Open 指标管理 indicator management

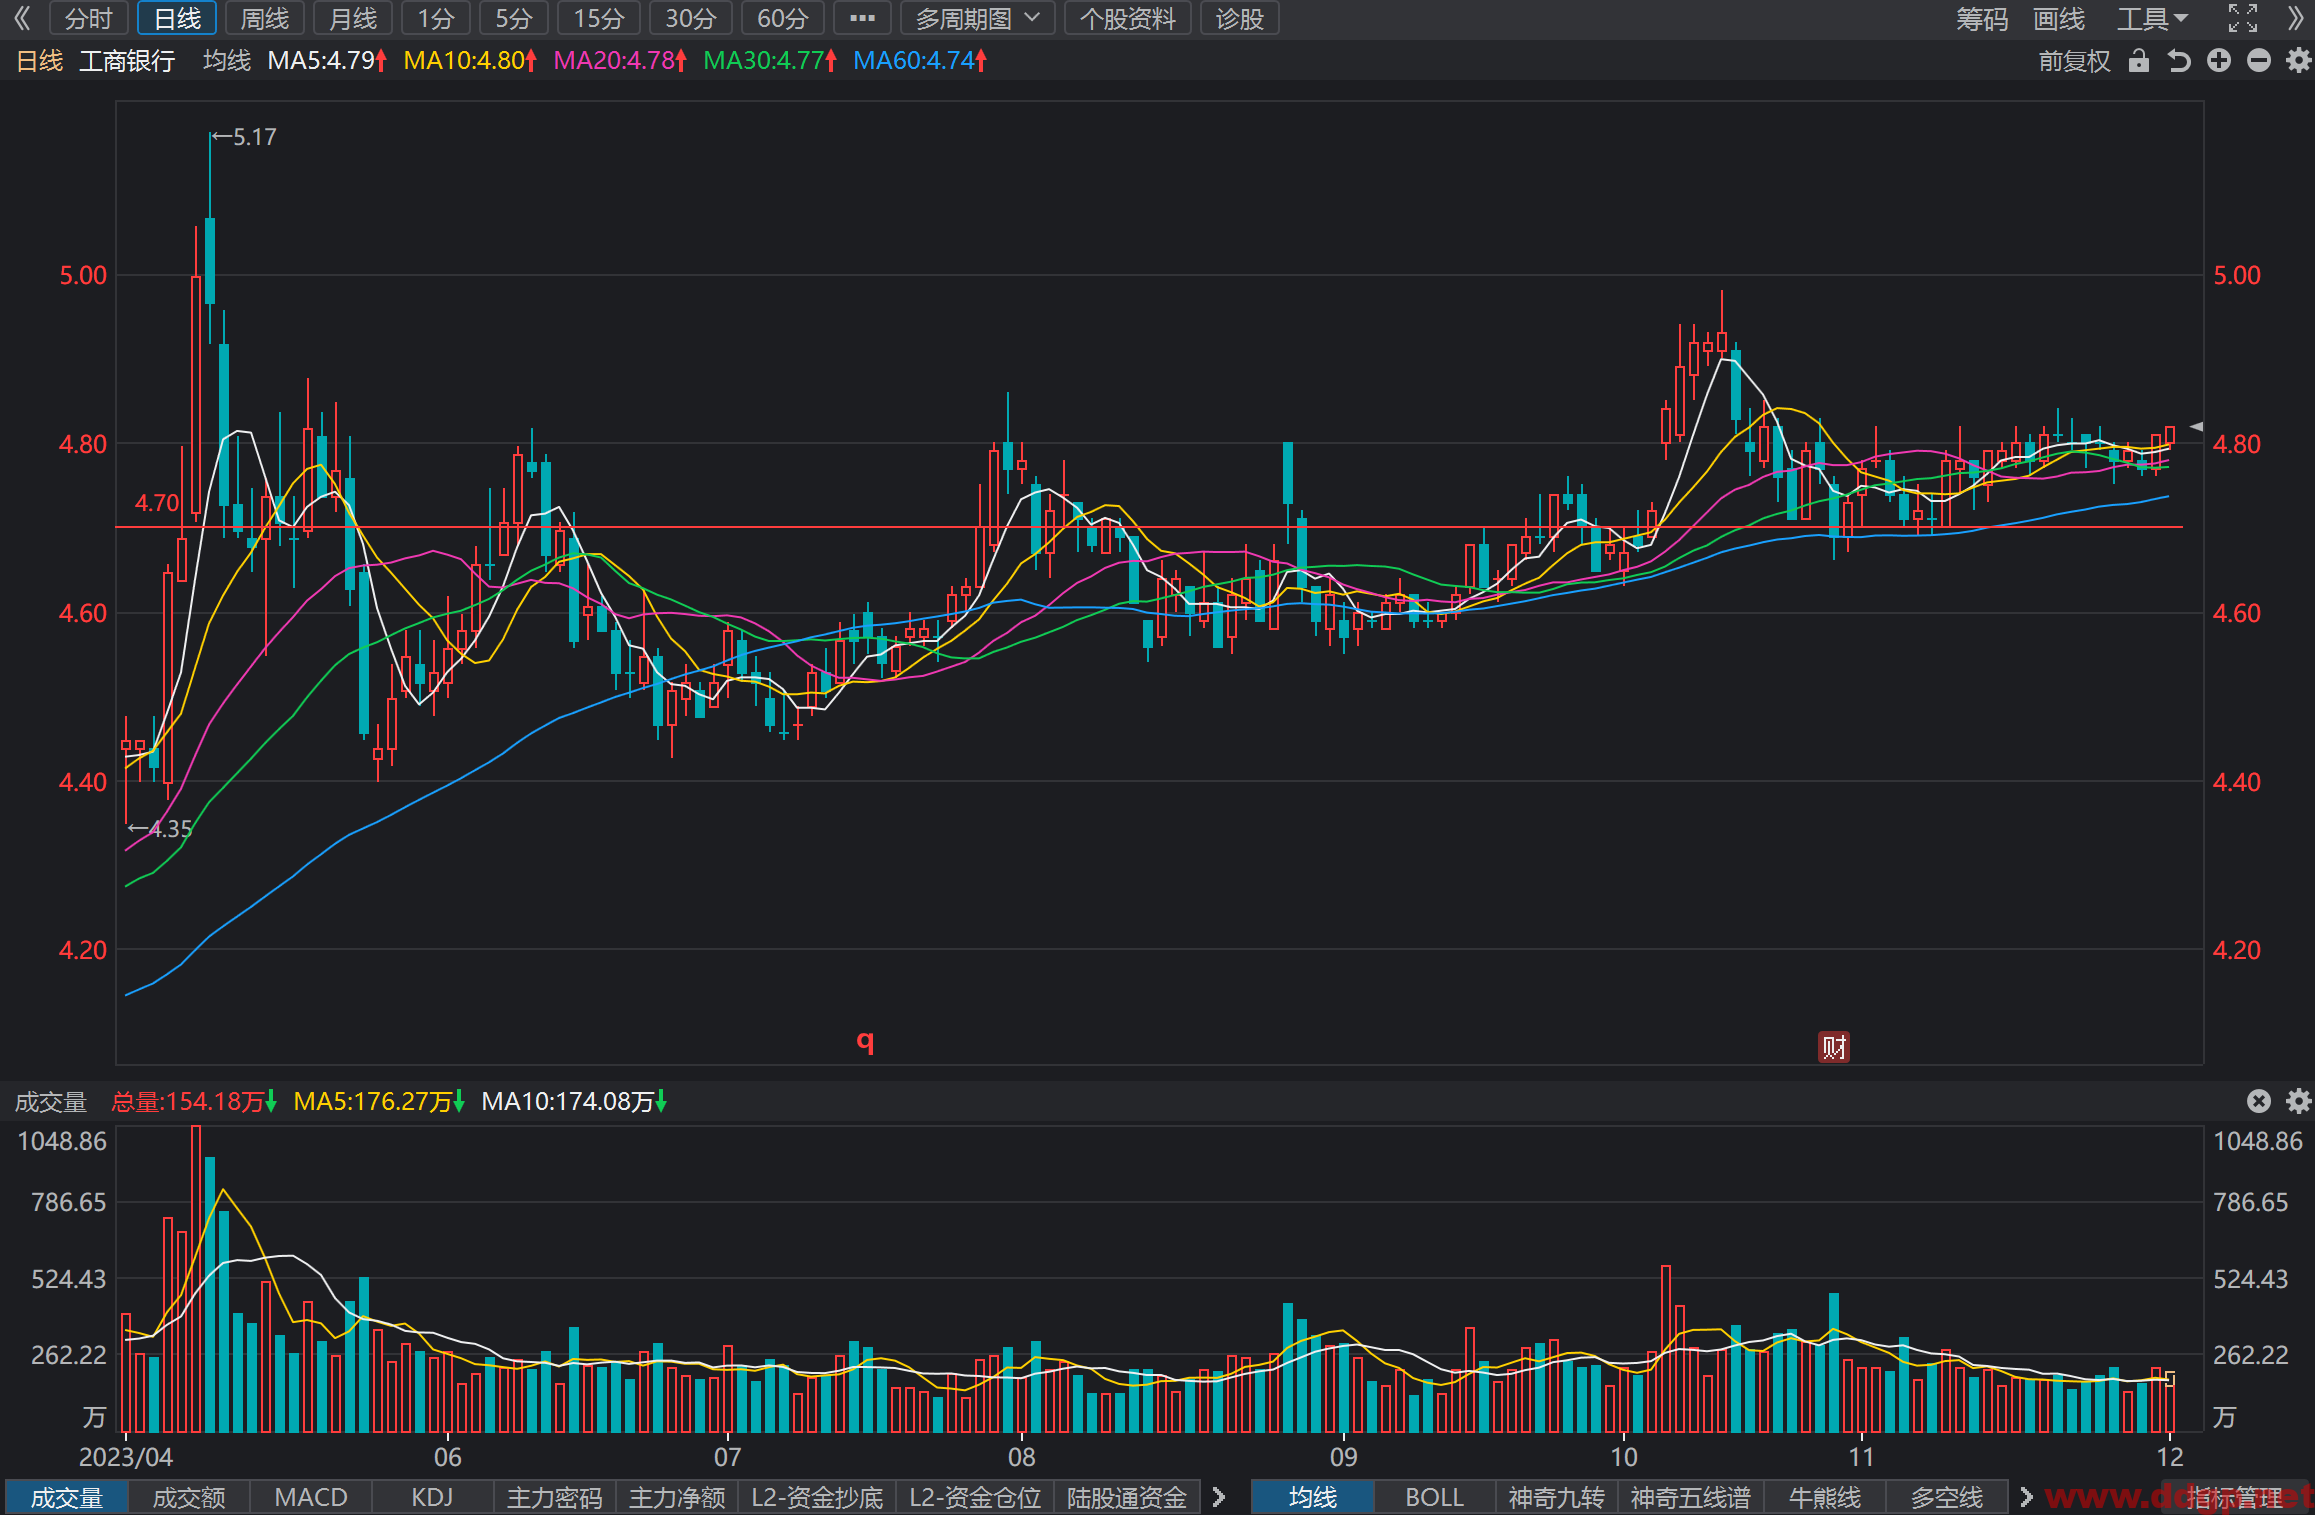click(2234, 1497)
